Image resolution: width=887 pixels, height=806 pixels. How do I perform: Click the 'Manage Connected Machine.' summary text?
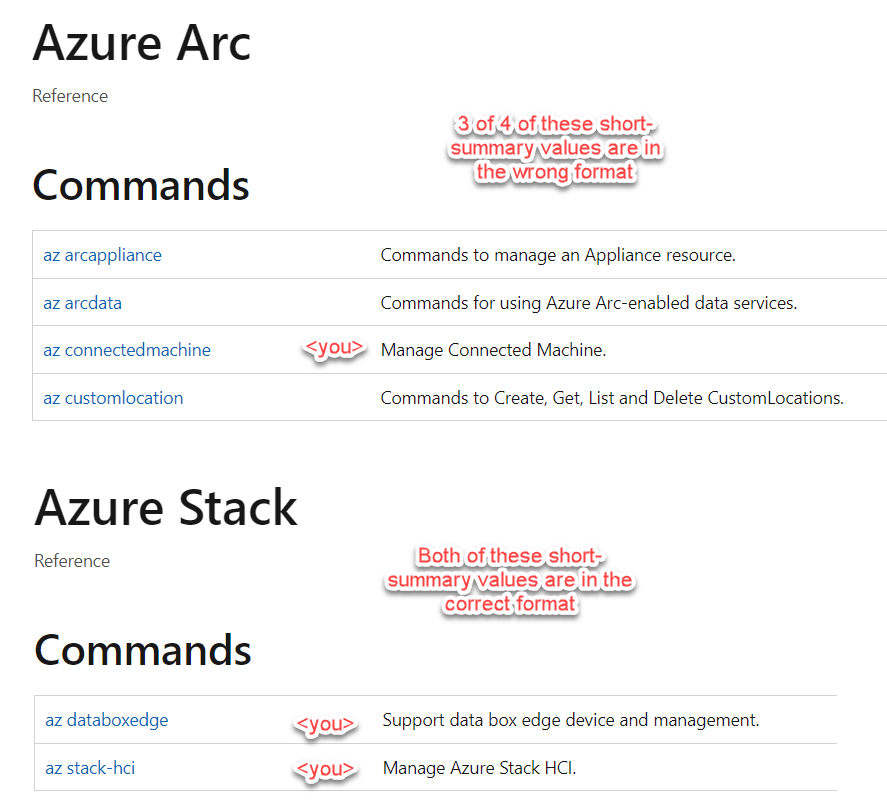pyautogui.click(x=493, y=350)
